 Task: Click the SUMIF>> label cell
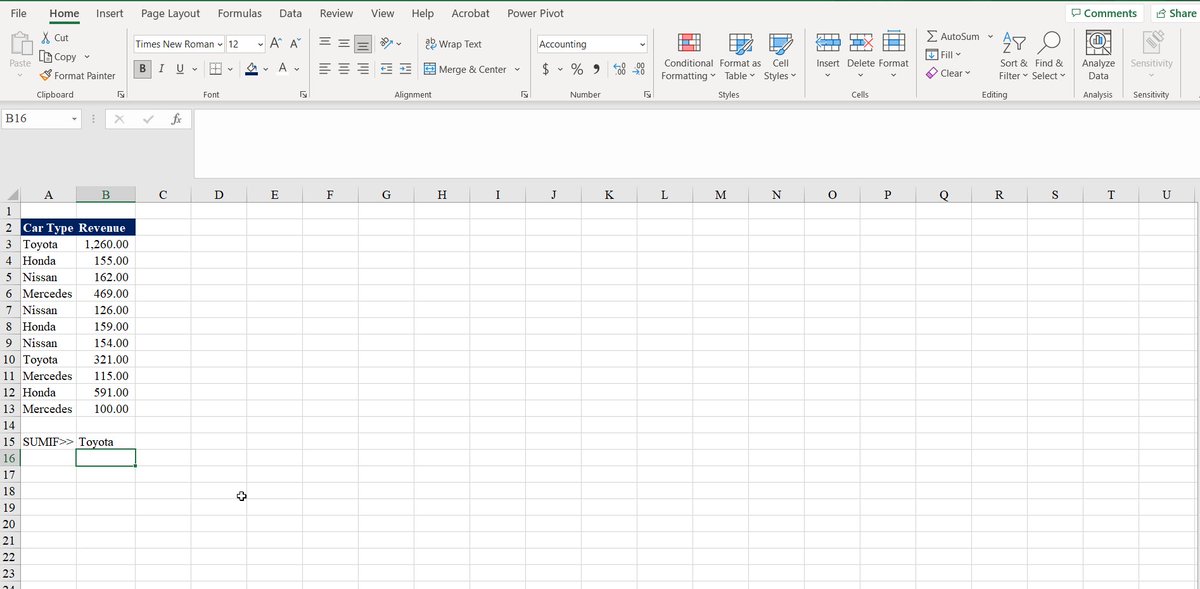point(47,442)
